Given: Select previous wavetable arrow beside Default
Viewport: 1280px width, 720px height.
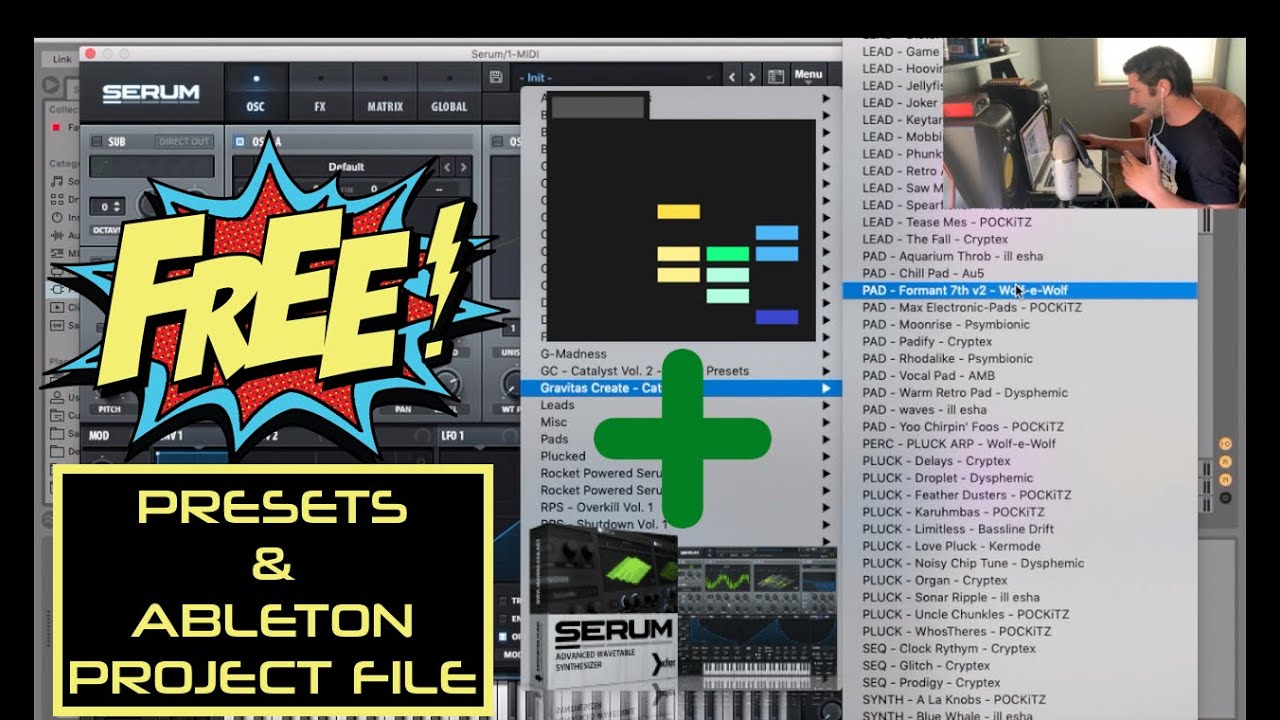Looking at the screenshot, I should pyautogui.click(x=448, y=167).
